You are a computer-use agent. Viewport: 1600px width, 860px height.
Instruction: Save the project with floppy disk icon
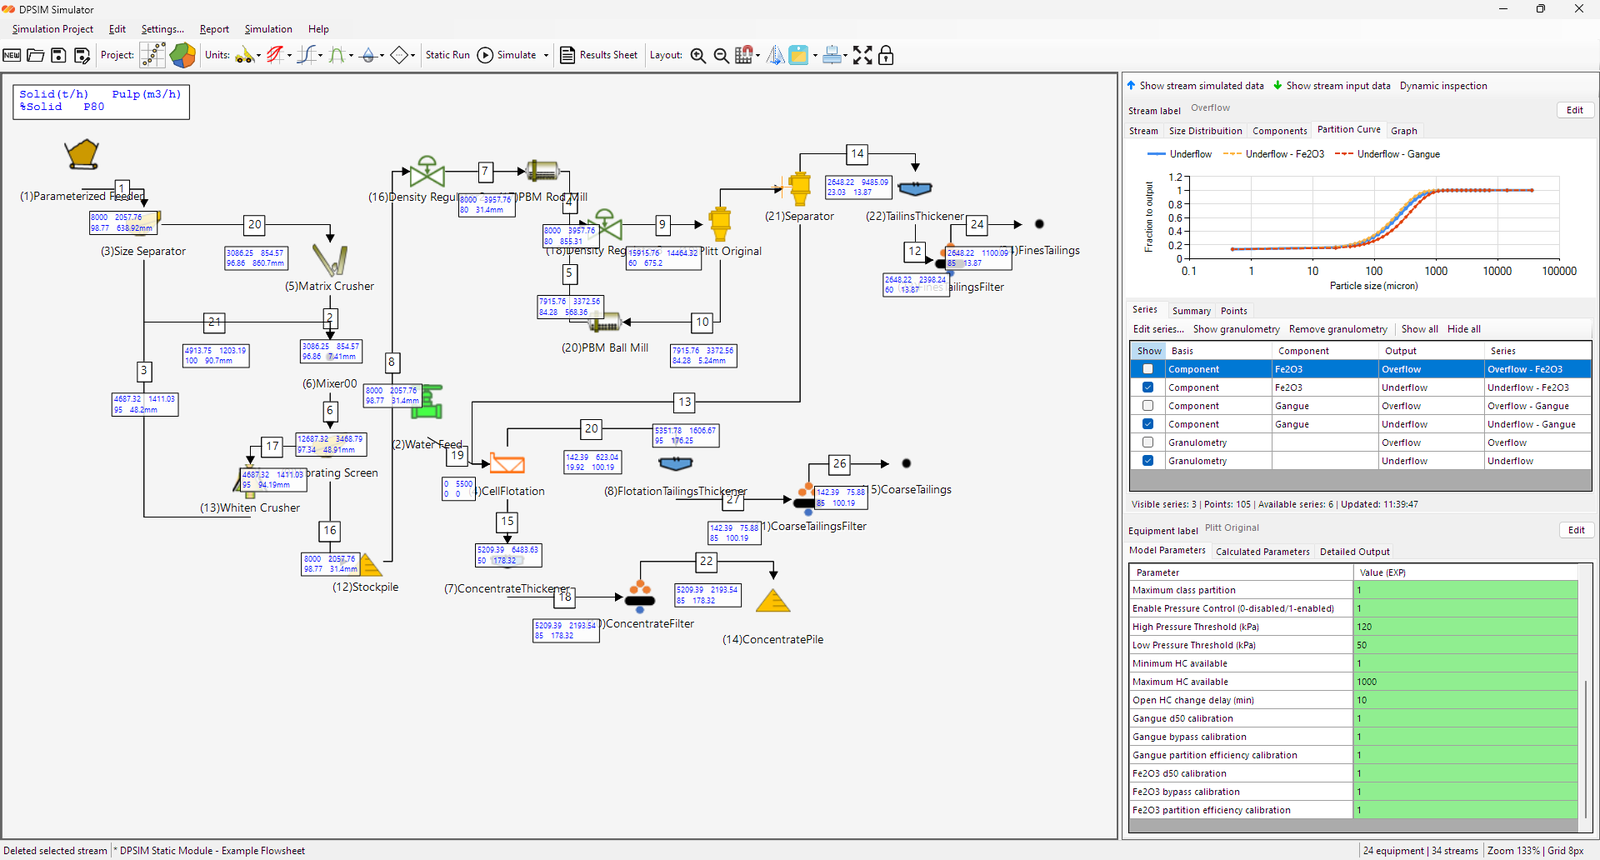(x=58, y=55)
